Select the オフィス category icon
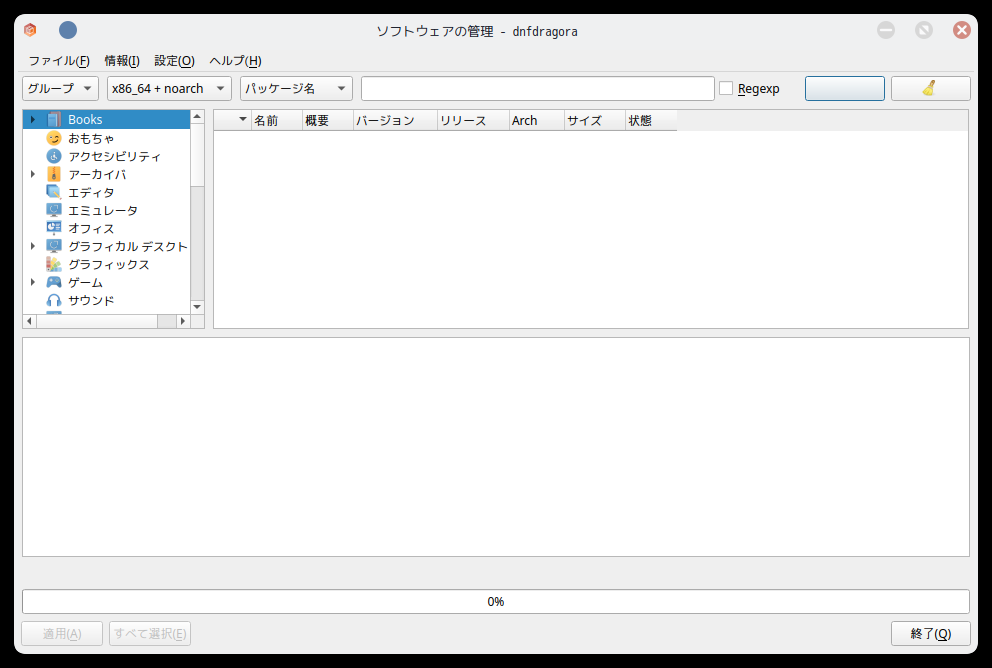This screenshot has width=992, height=668. pyautogui.click(x=54, y=228)
